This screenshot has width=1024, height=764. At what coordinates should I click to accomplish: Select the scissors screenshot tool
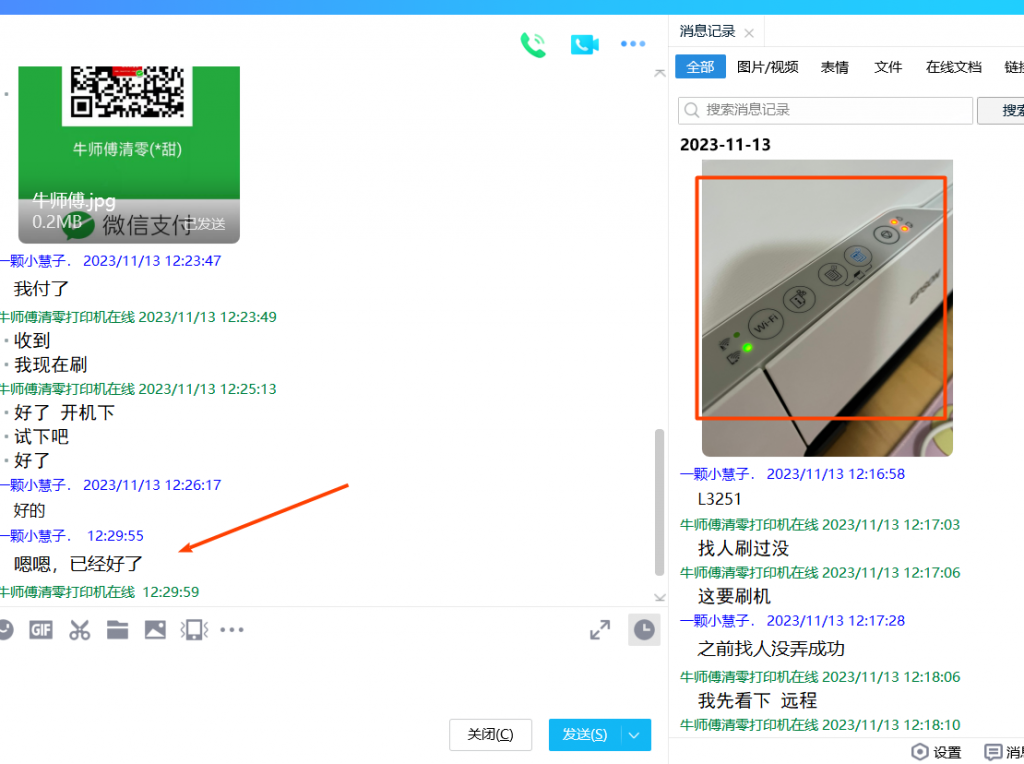[x=80, y=630]
